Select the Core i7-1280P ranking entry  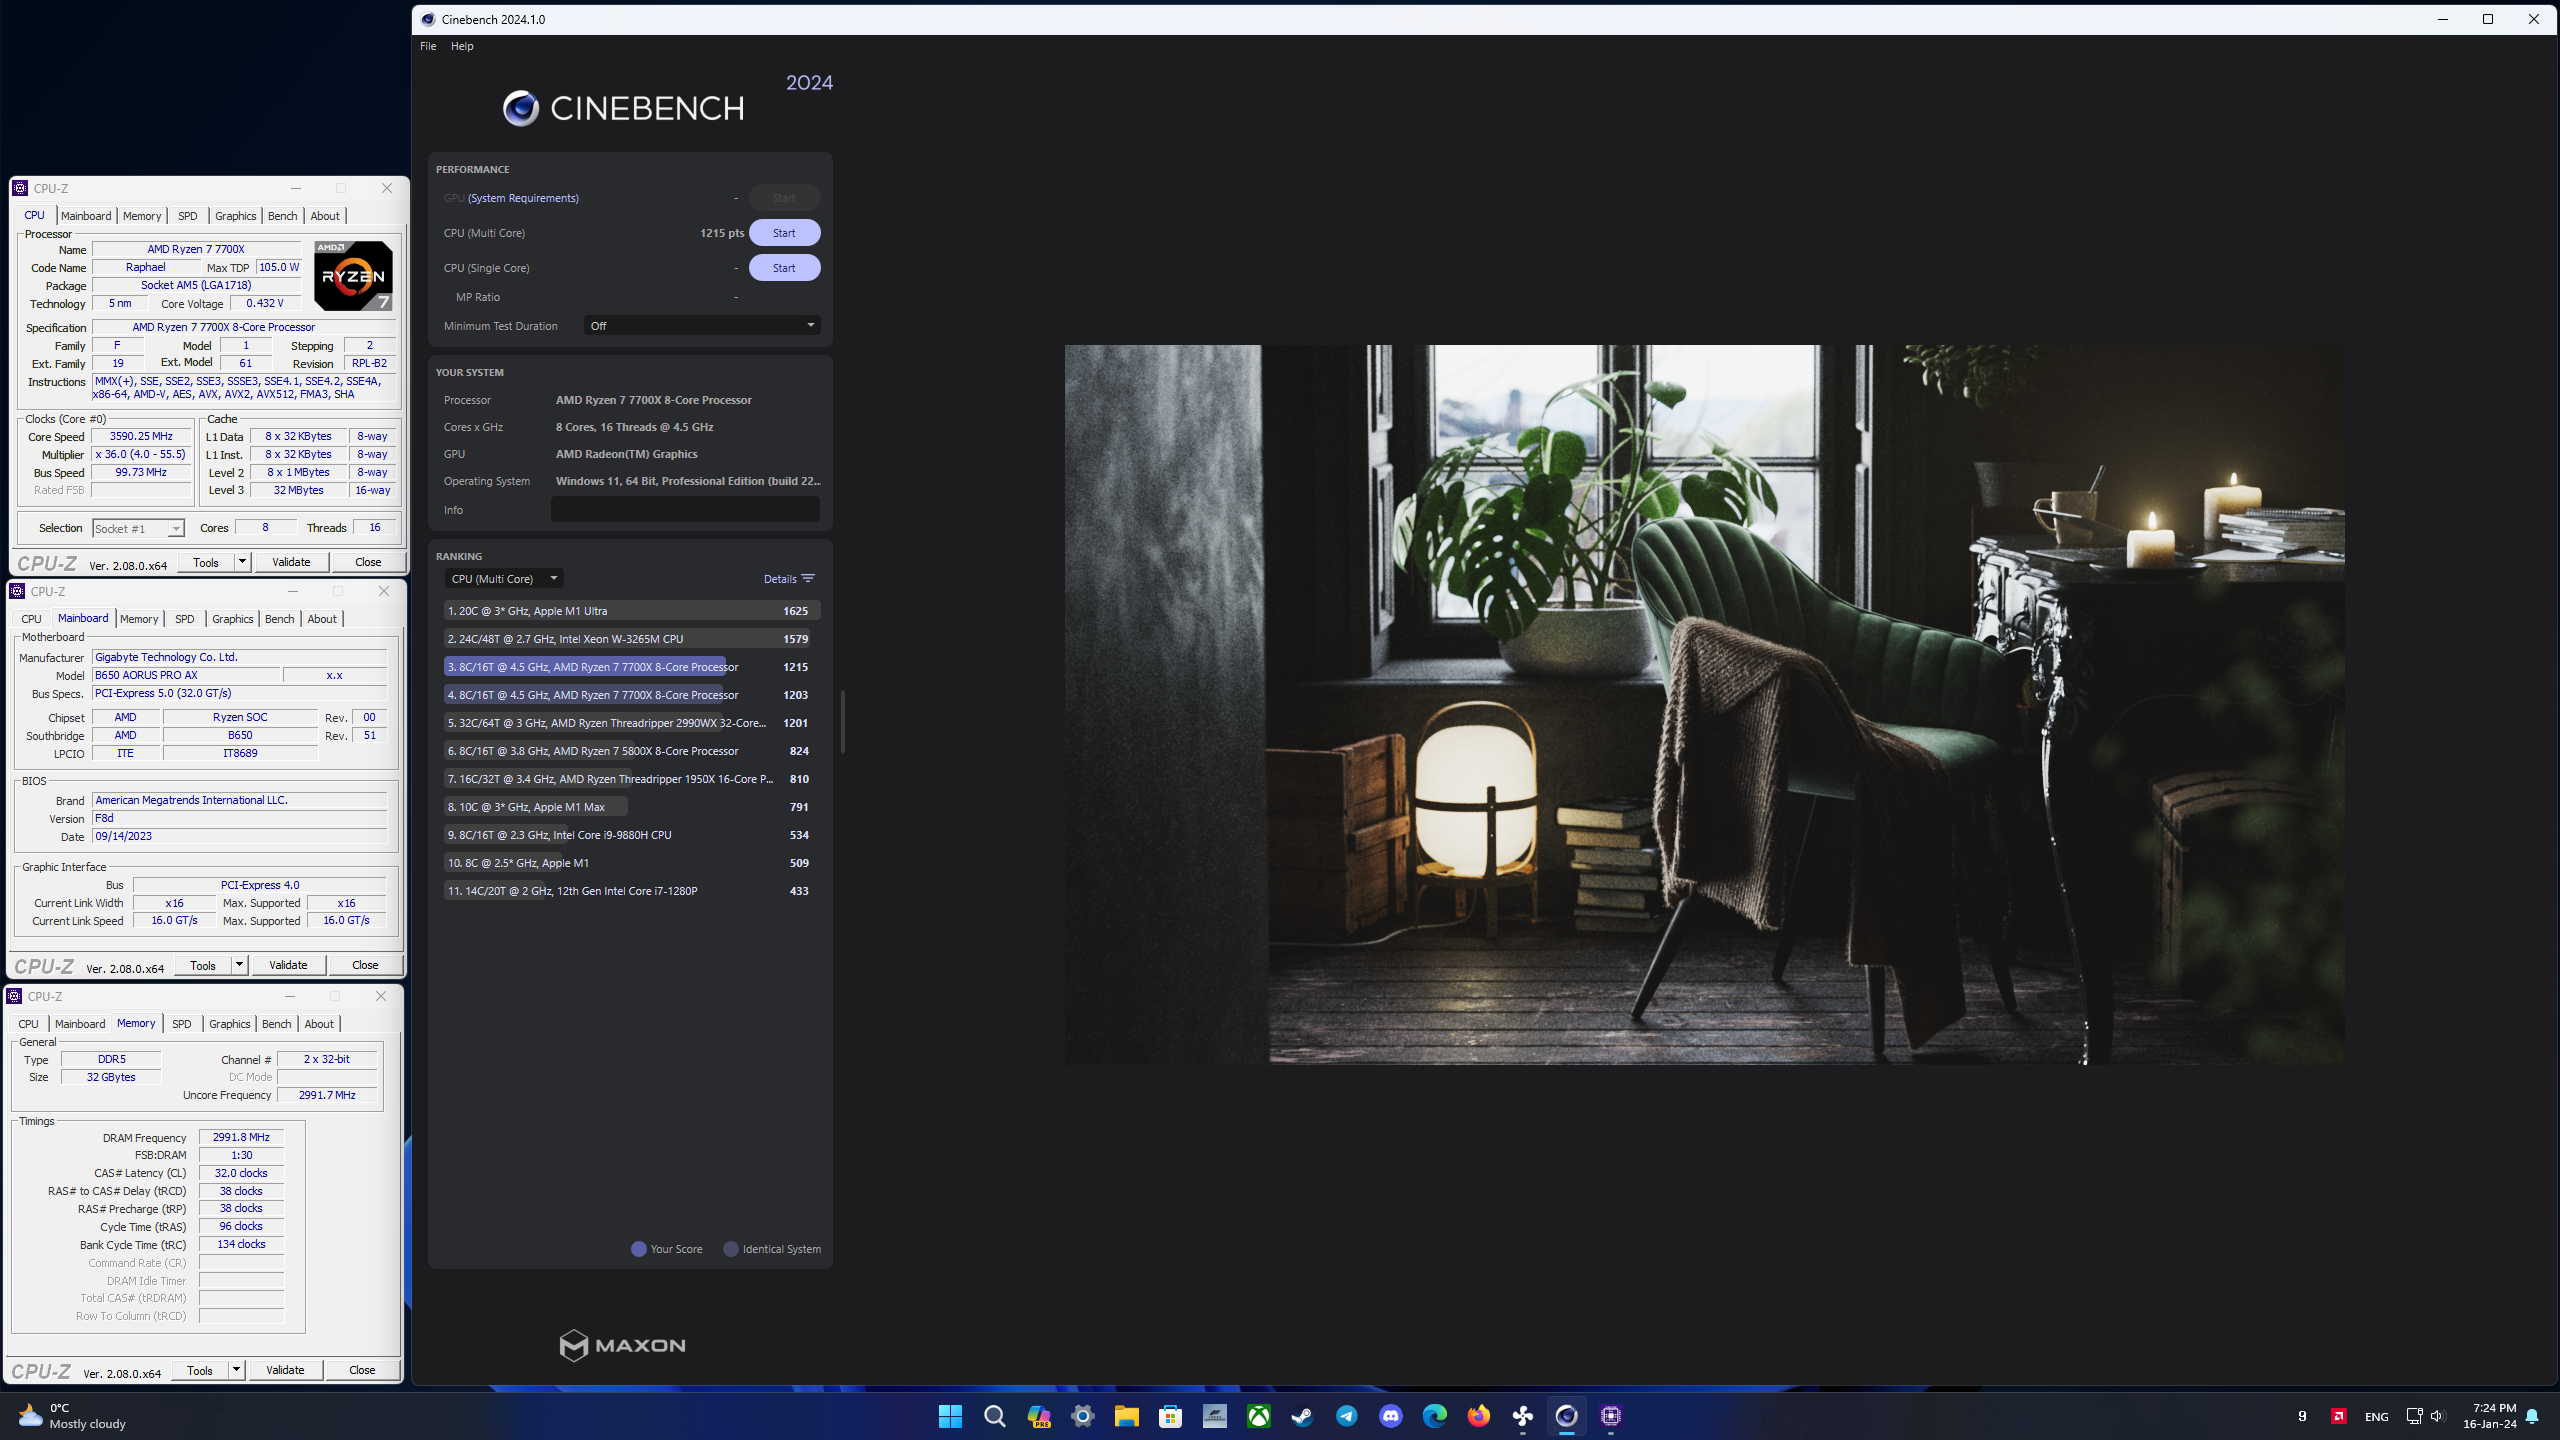pyautogui.click(x=631, y=891)
